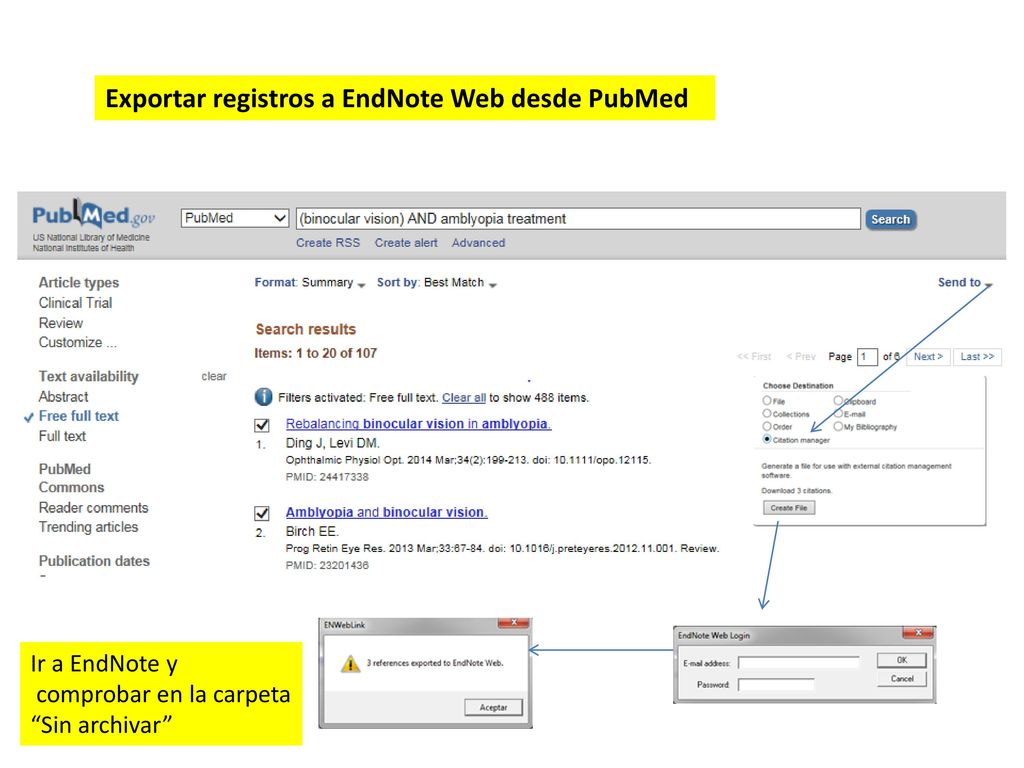Click PMID: 23201436 text

tap(327, 566)
